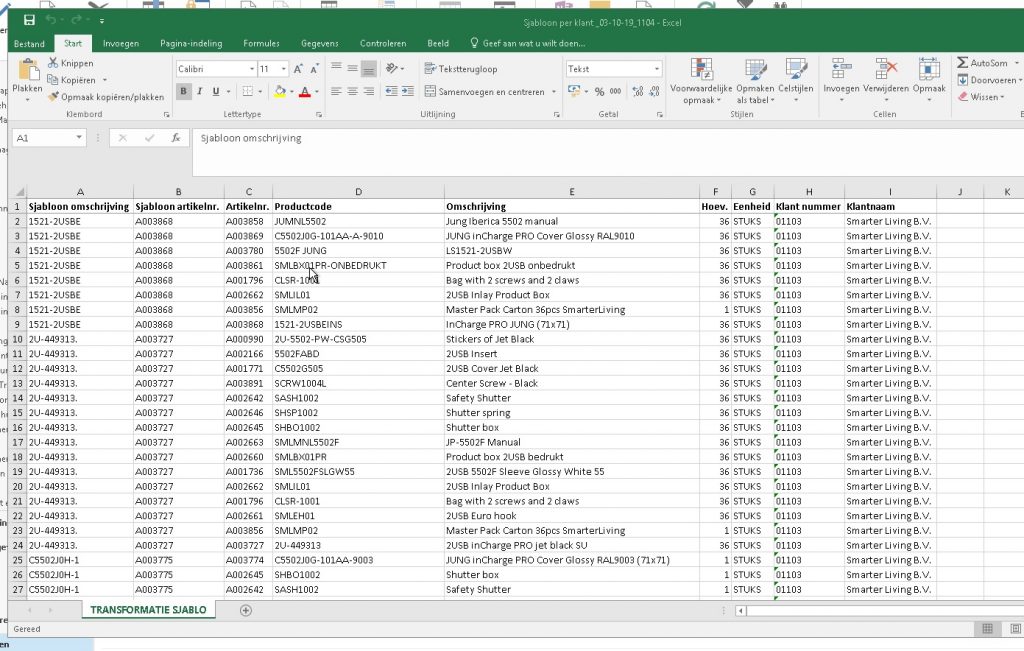
Task: Expand the Tekst number format dropdown
Action: tap(656, 69)
